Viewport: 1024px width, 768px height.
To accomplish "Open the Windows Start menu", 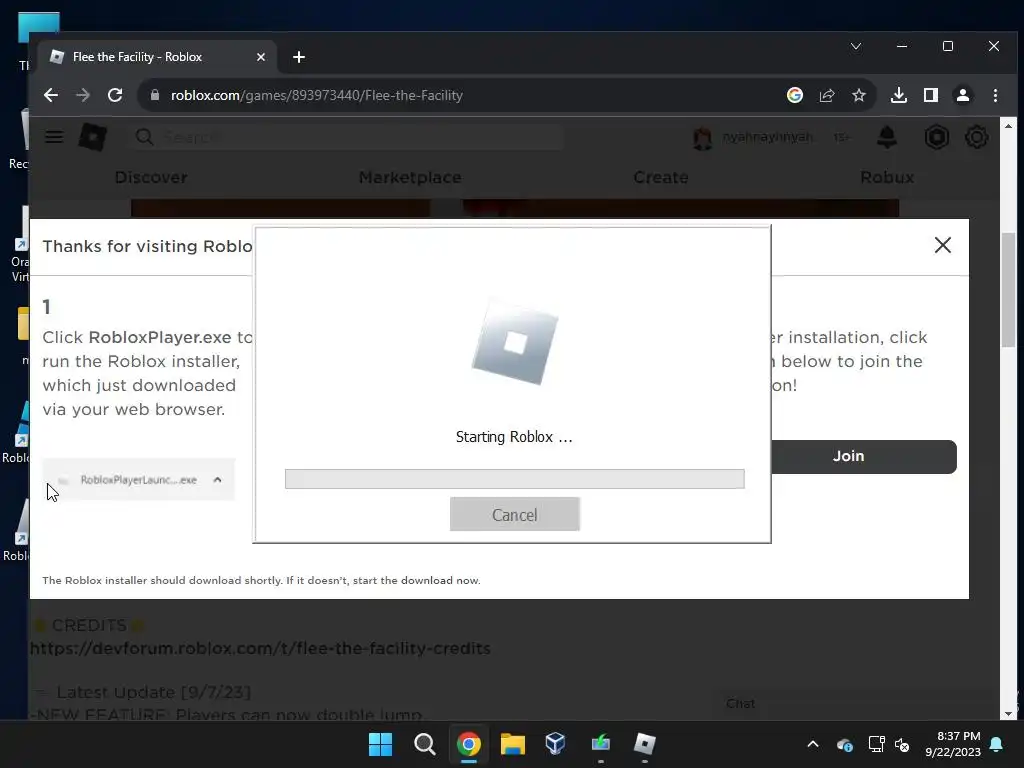I will [381, 744].
